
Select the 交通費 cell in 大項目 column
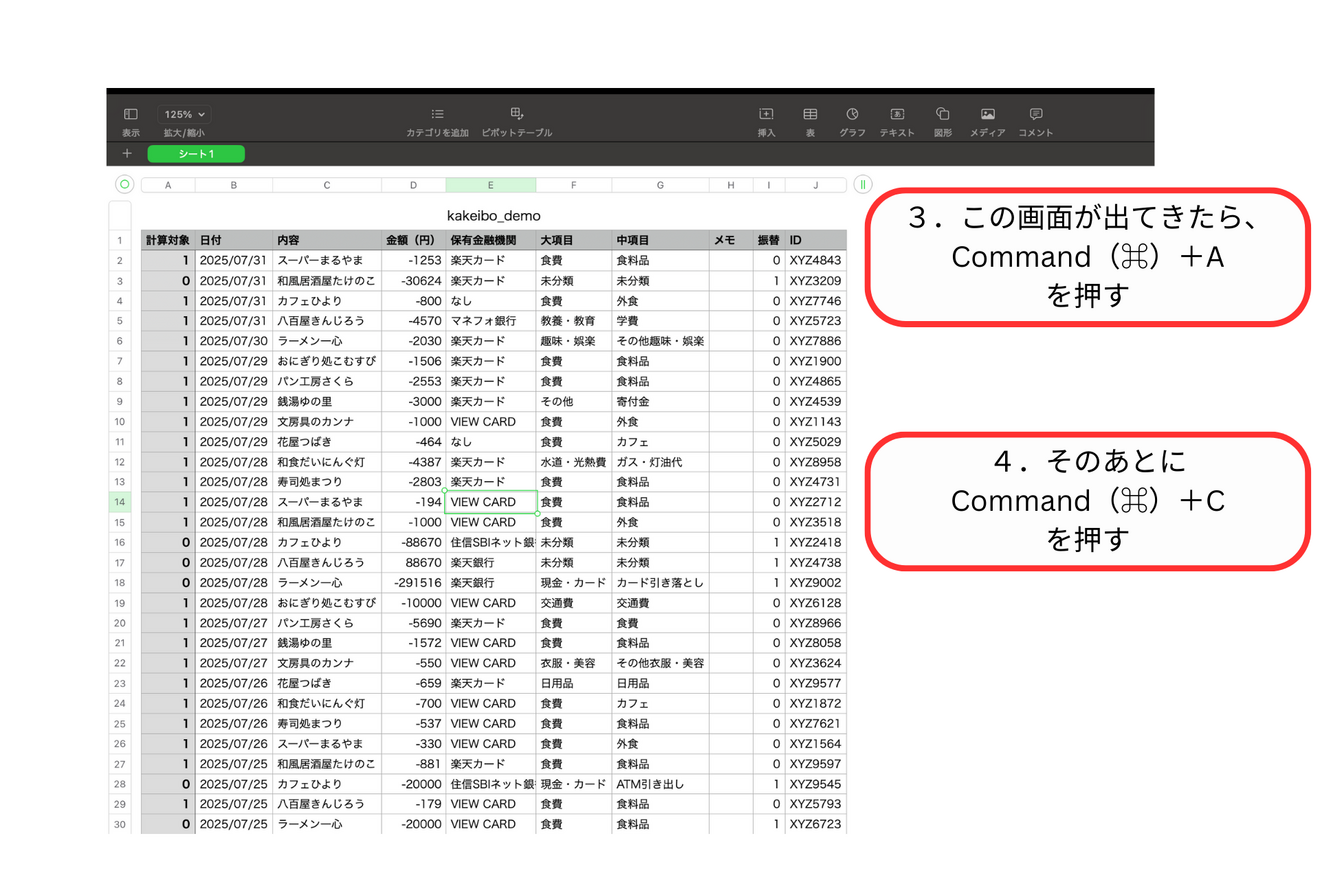coord(574,603)
